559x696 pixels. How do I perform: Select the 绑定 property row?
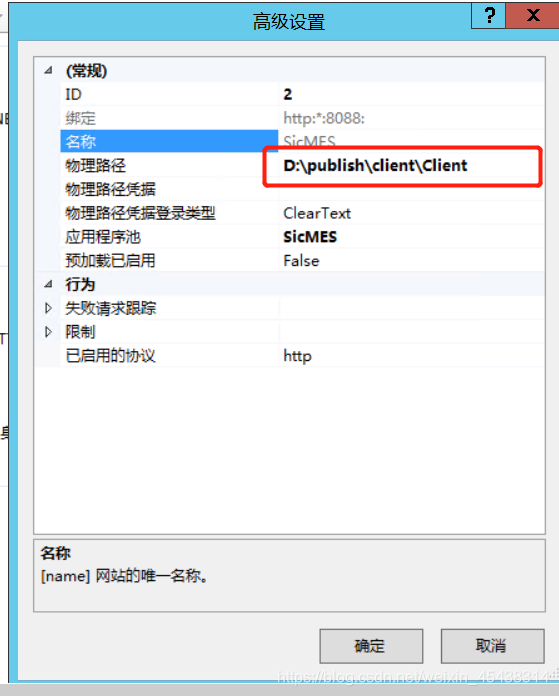(302, 118)
